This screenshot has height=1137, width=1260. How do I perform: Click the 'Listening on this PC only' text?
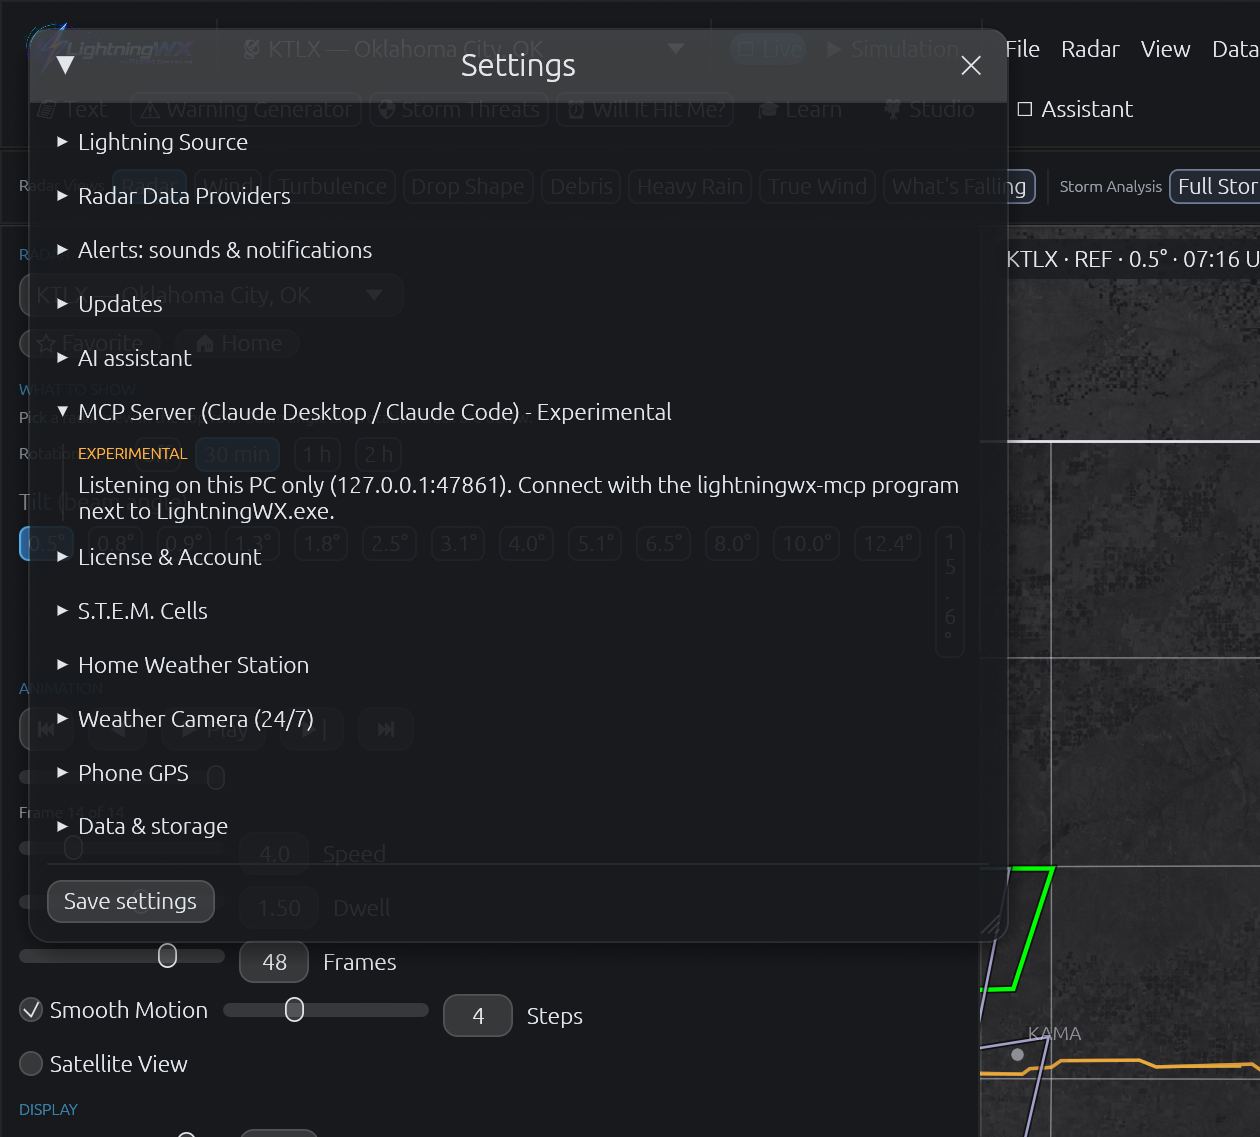click(x=518, y=497)
